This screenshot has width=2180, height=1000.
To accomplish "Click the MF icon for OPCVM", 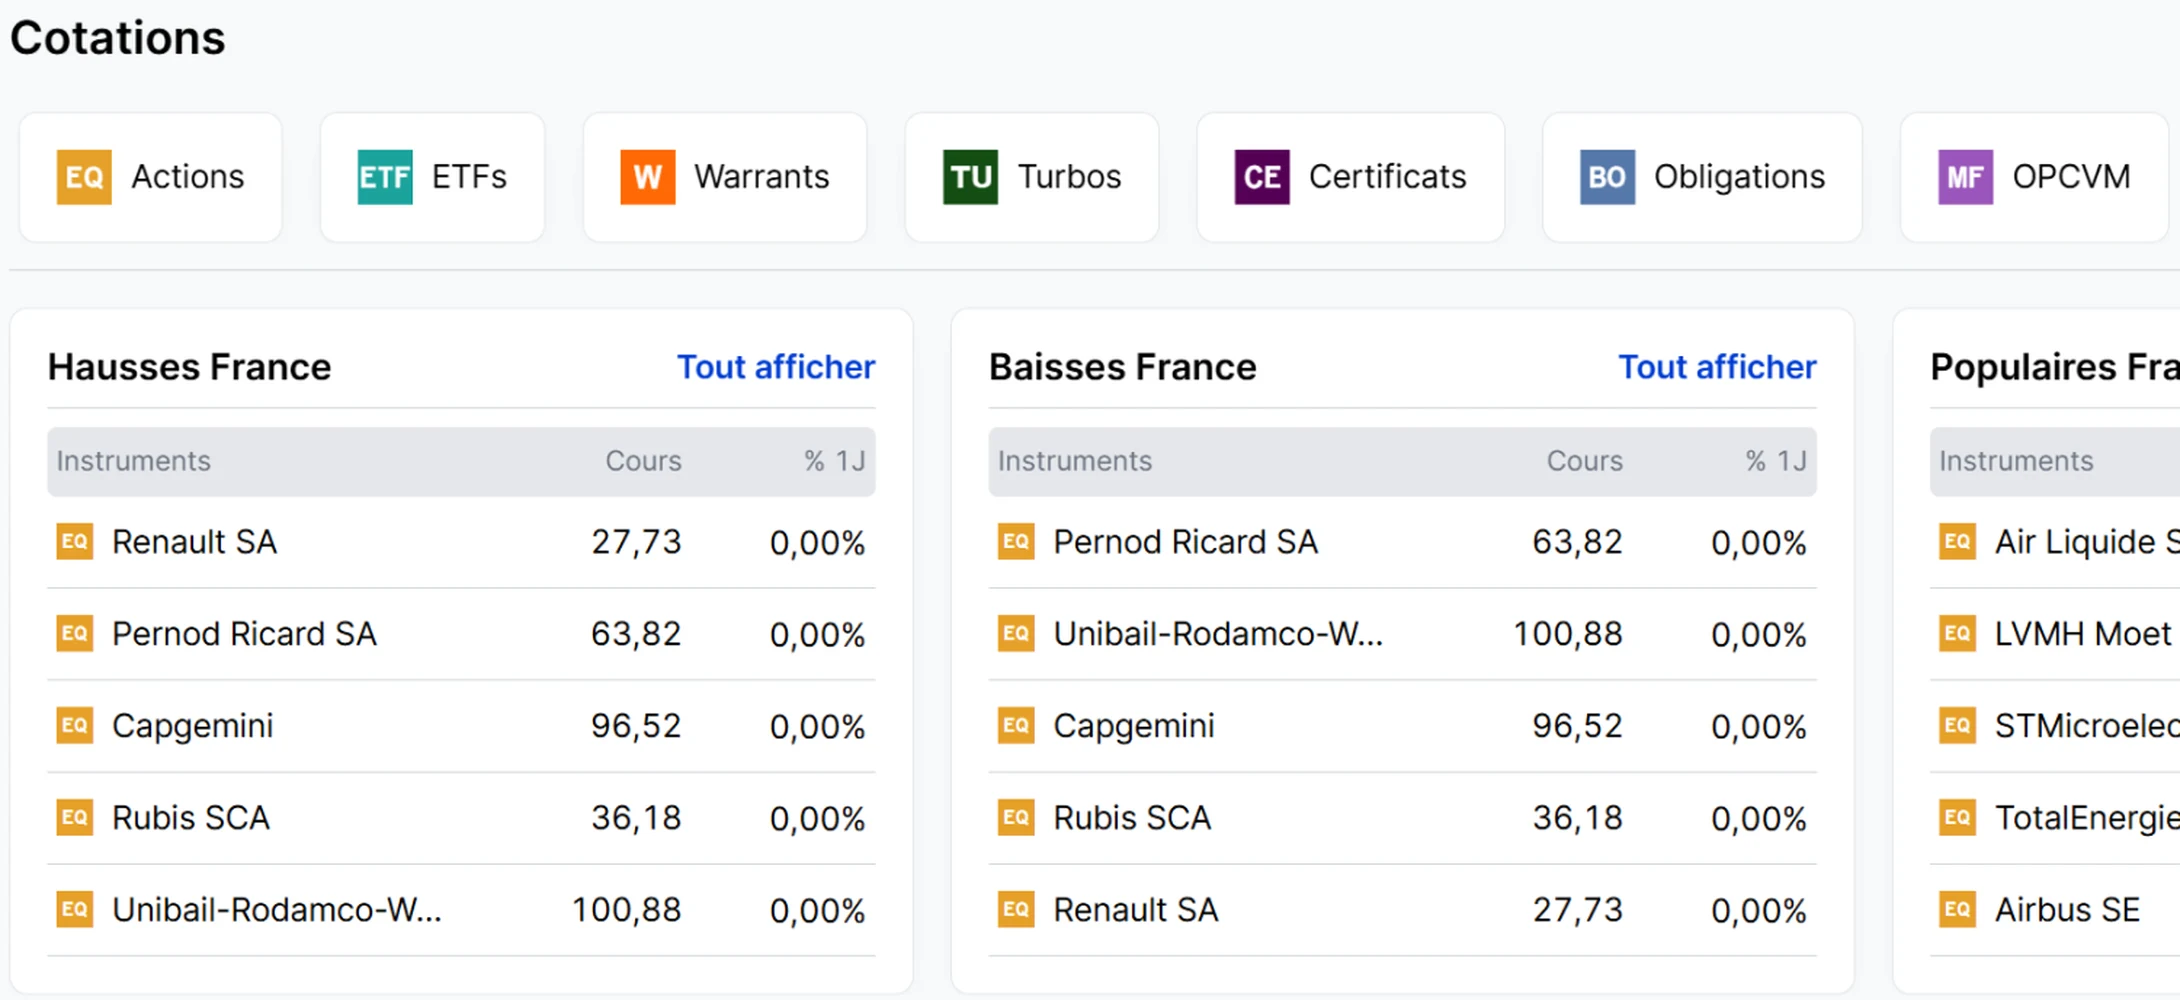I will pos(1965,177).
